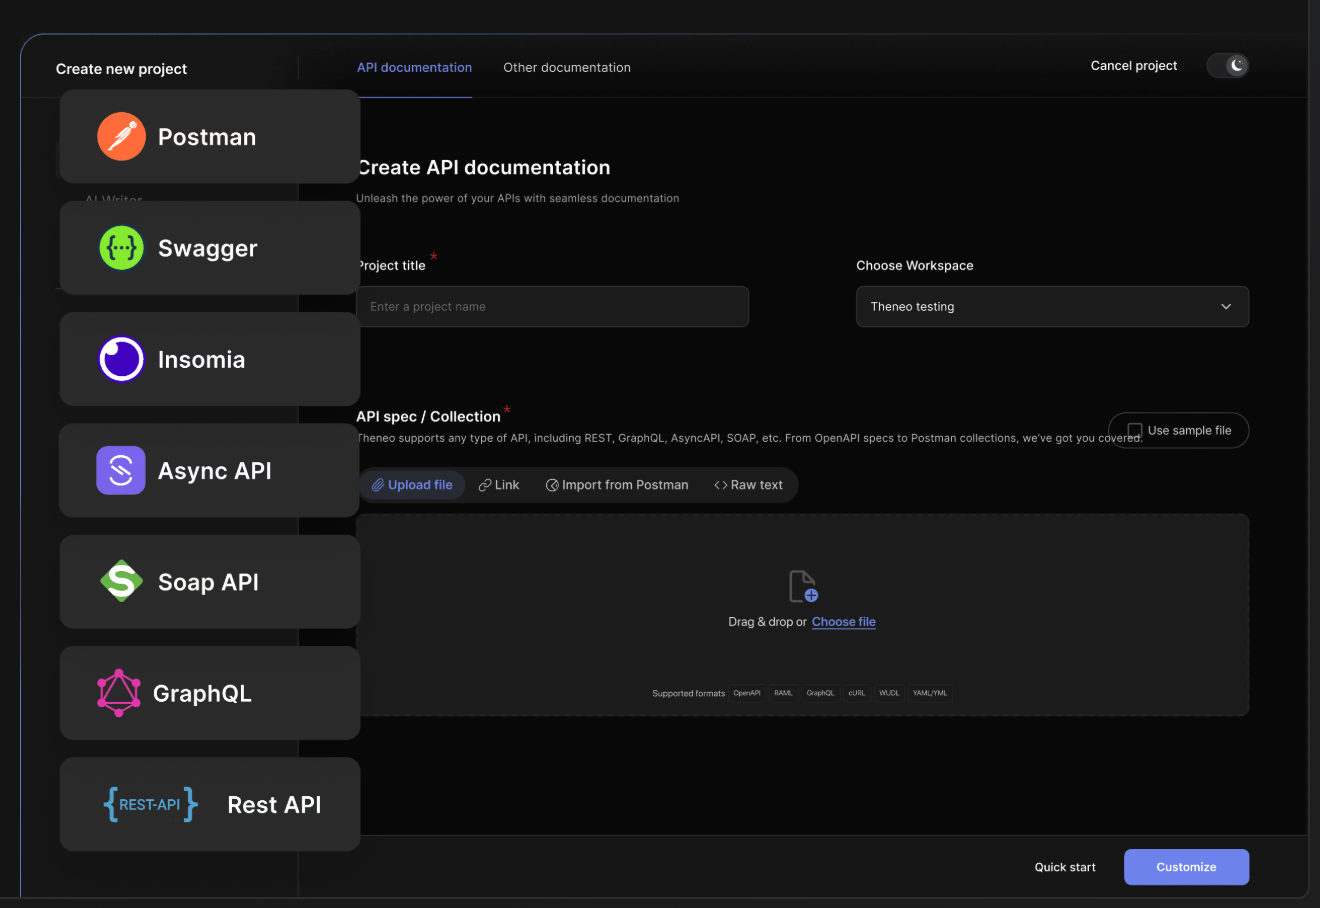1320x908 pixels.
Task: Switch to API documentation tab
Action: pos(414,67)
